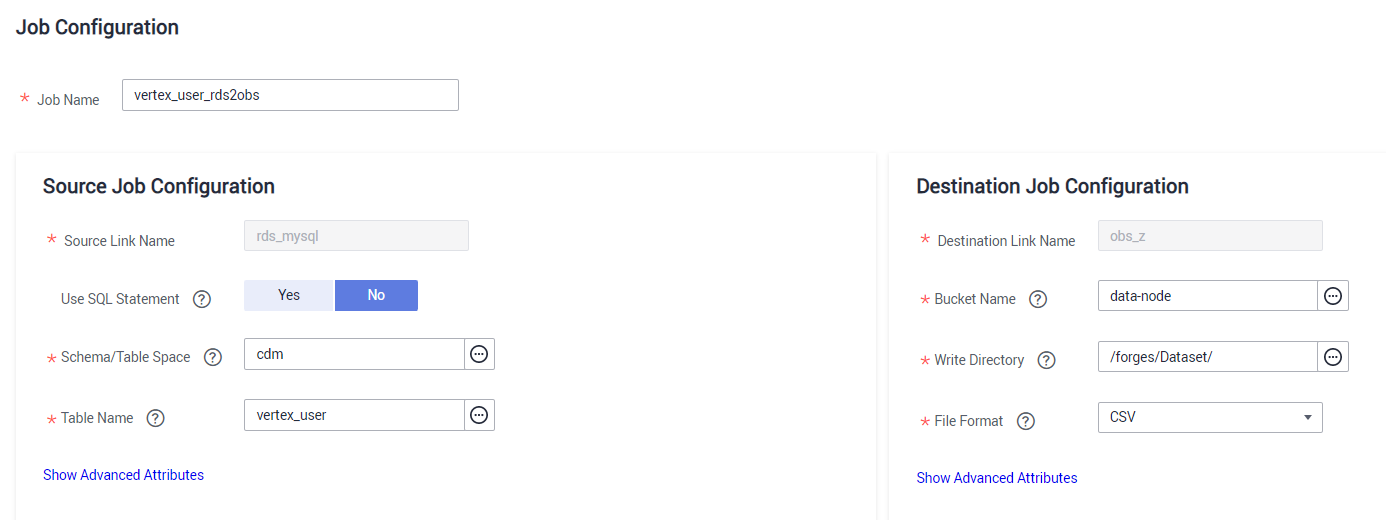Viewport: 1386px width, 520px height.
Task: Open the Write Directory help tooltip
Action: [x=1046, y=360]
